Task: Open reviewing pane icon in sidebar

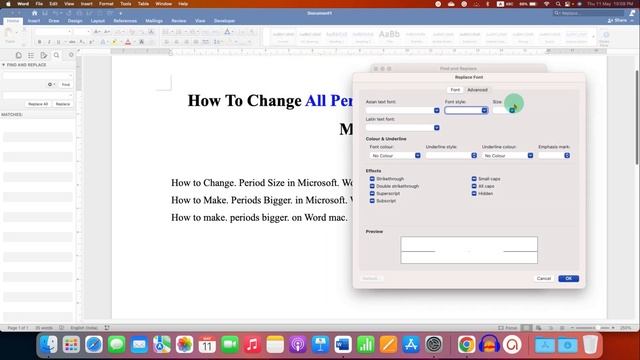Action: 44,55
